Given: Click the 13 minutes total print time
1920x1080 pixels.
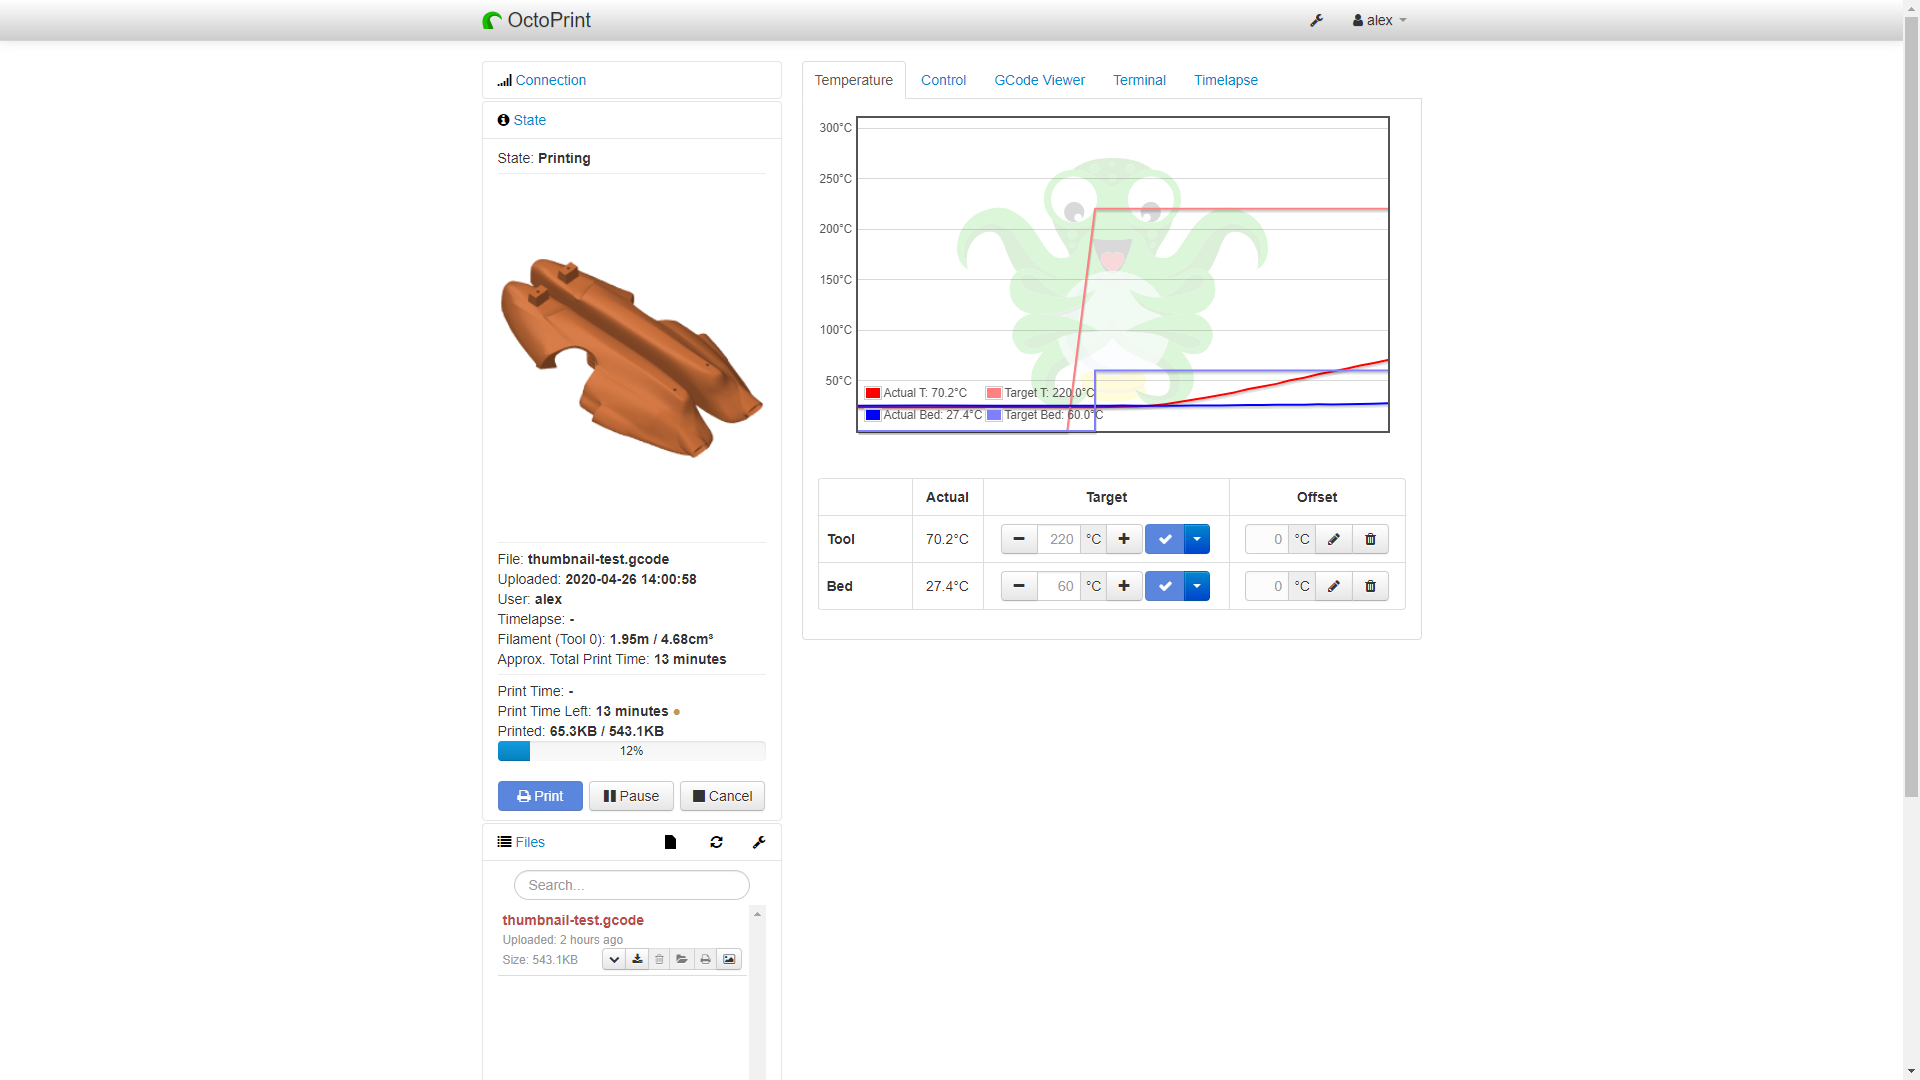Looking at the screenshot, I should click(x=690, y=659).
